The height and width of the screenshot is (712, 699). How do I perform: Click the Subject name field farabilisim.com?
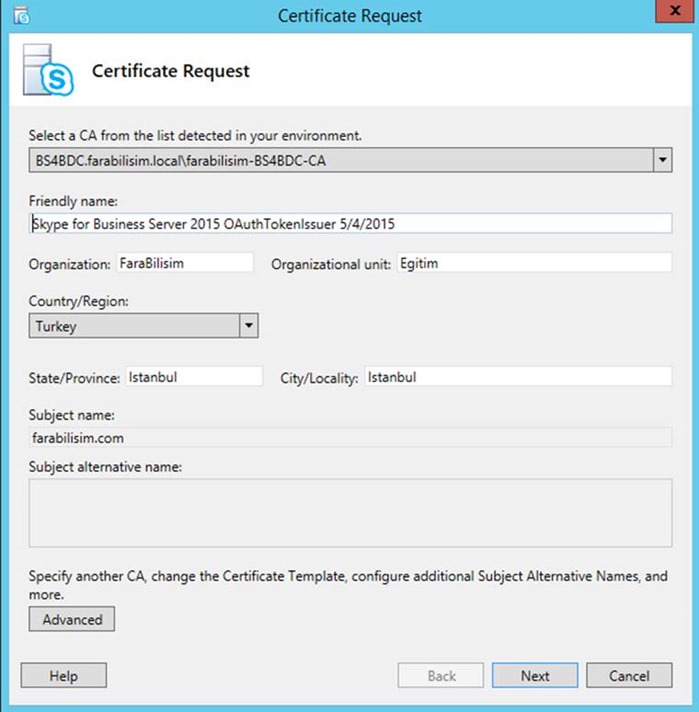pyautogui.click(x=350, y=438)
